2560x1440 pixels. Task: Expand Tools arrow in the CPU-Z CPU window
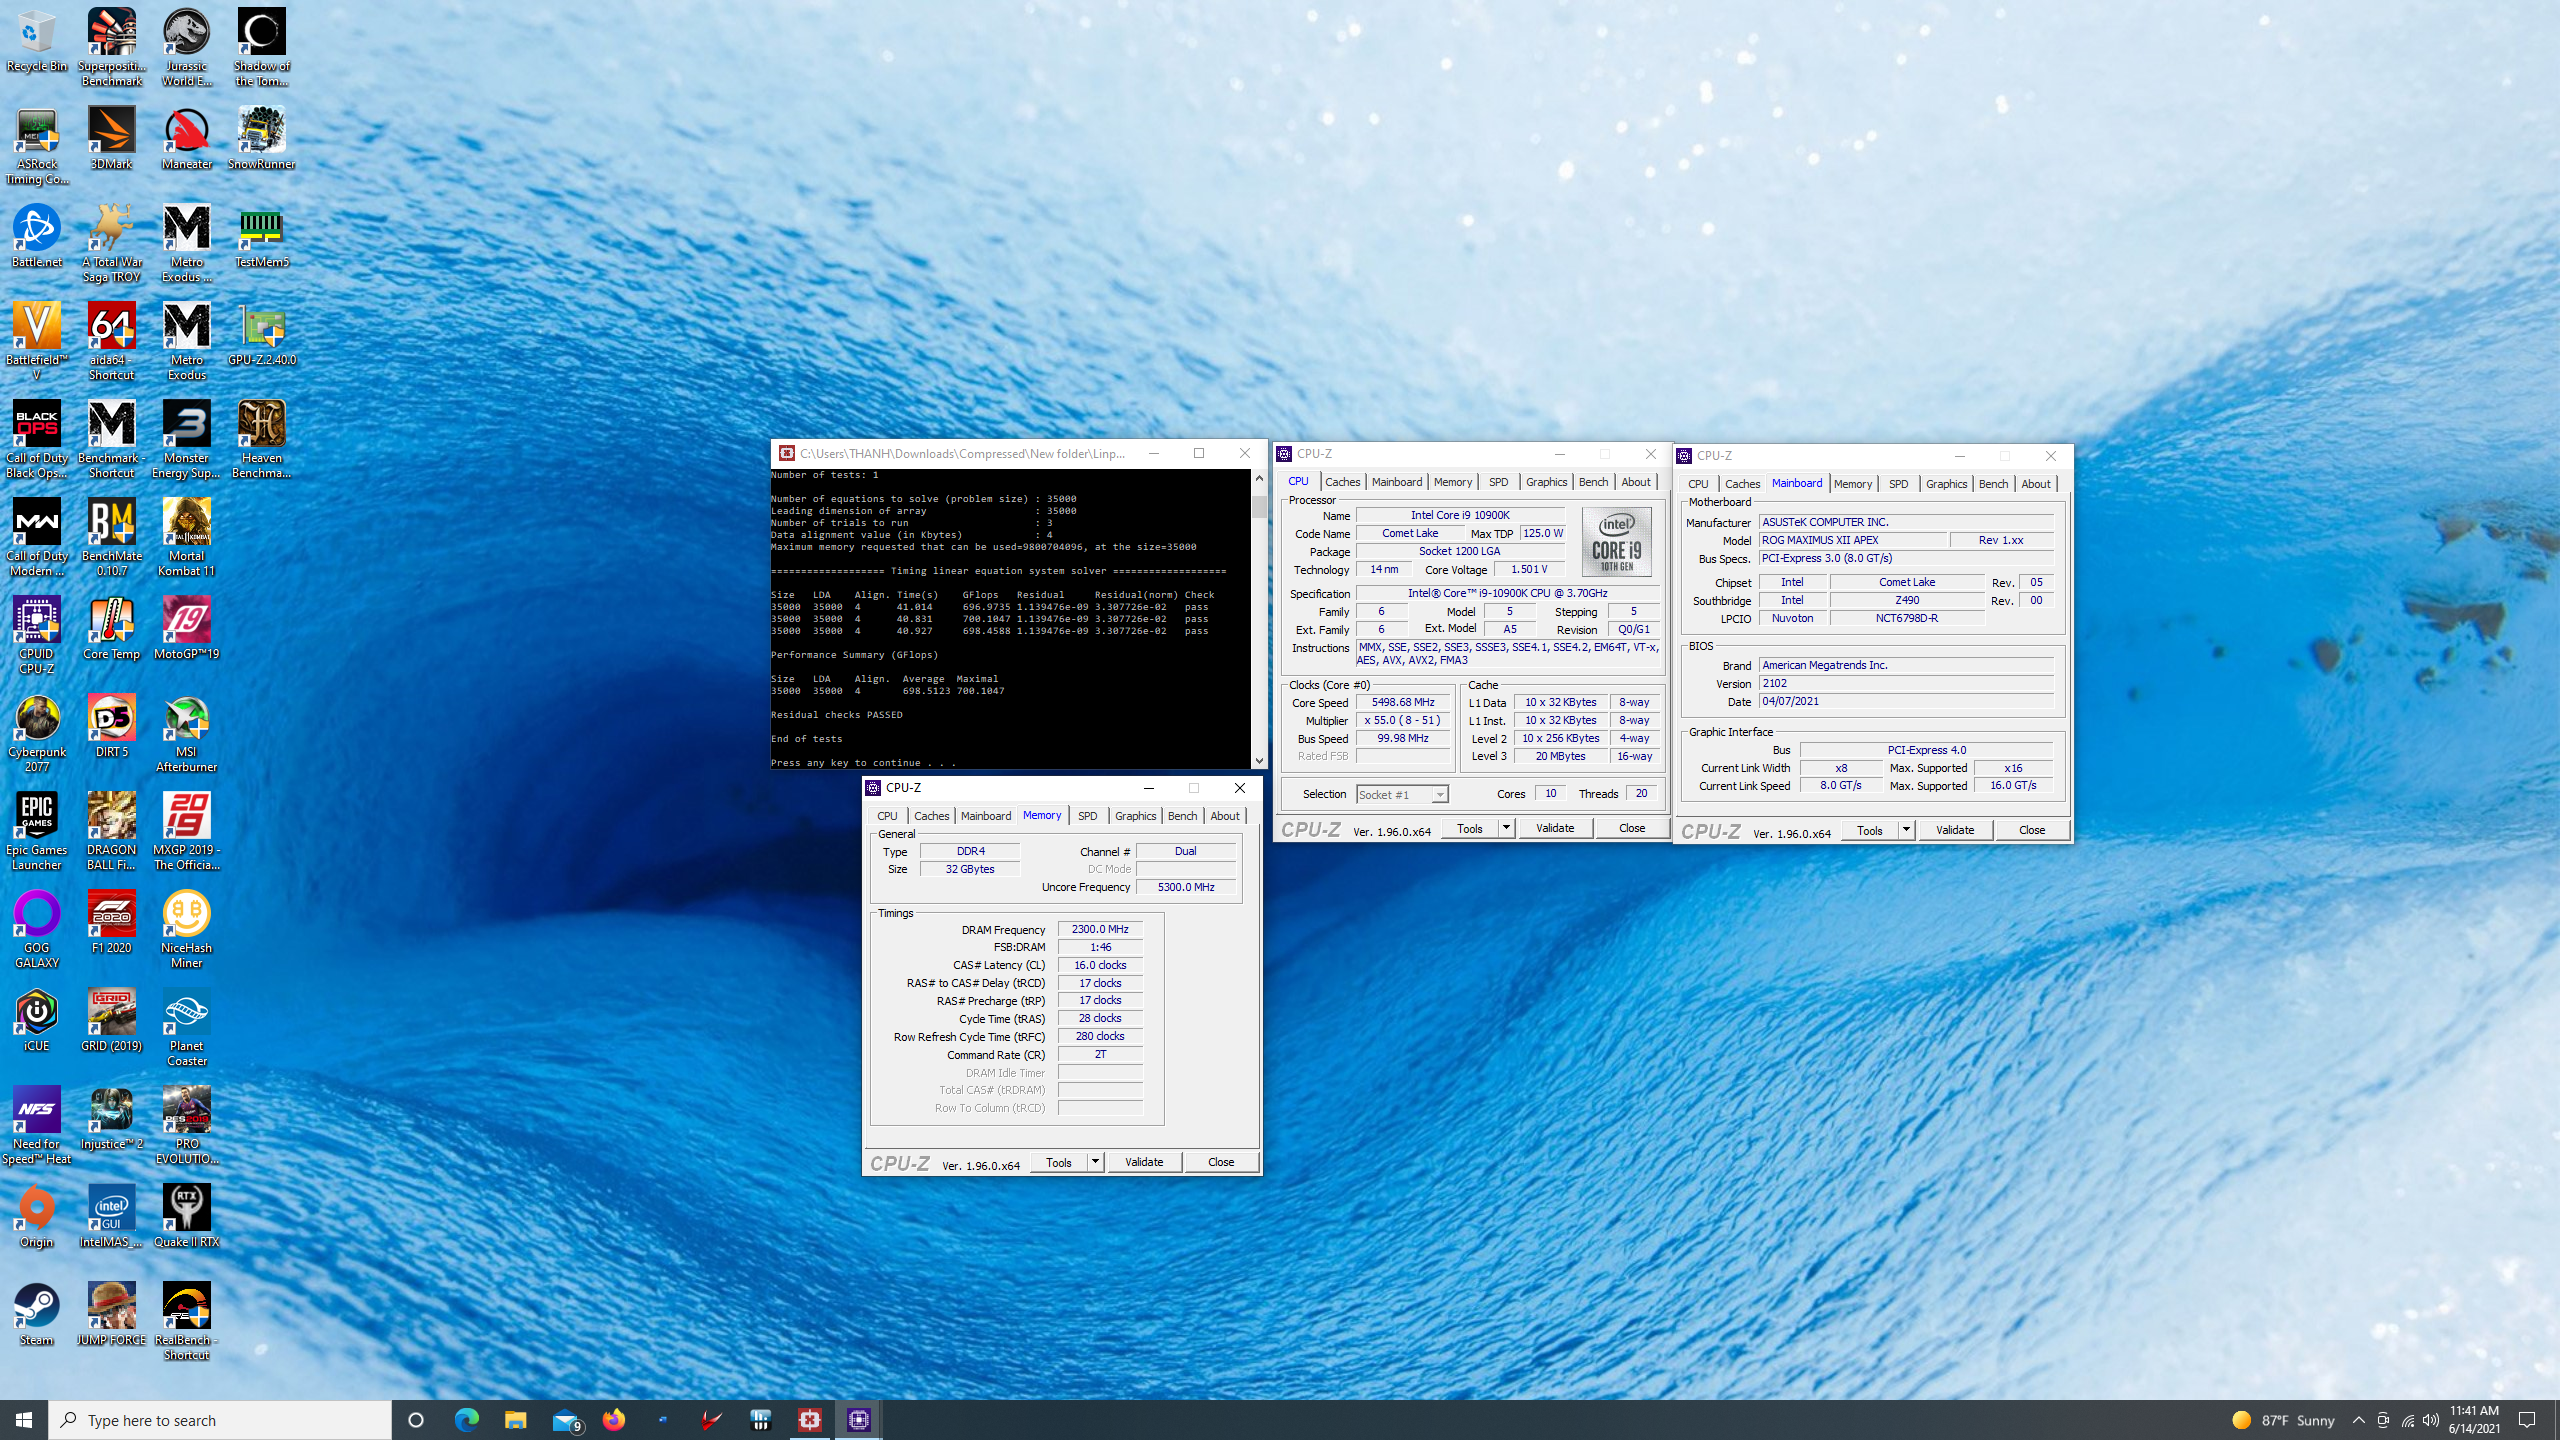[1506, 828]
